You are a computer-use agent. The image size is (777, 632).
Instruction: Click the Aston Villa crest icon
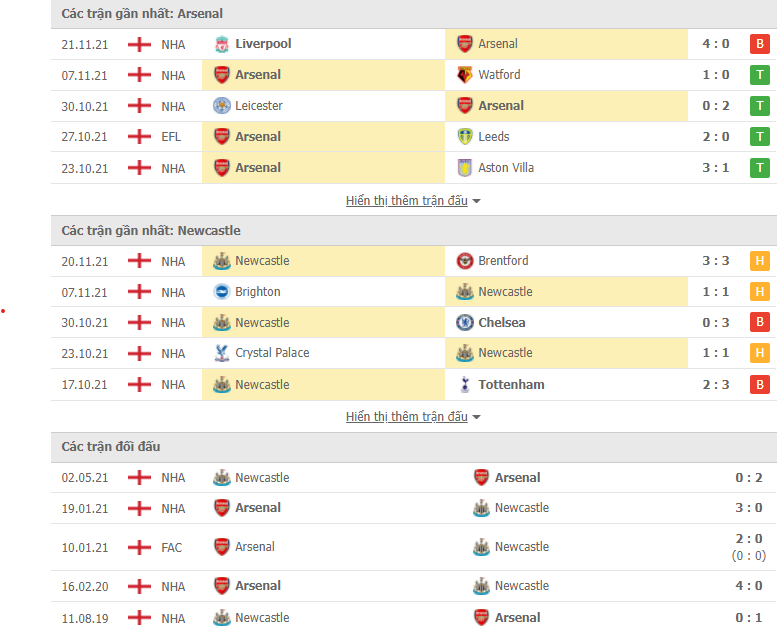pos(465,168)
